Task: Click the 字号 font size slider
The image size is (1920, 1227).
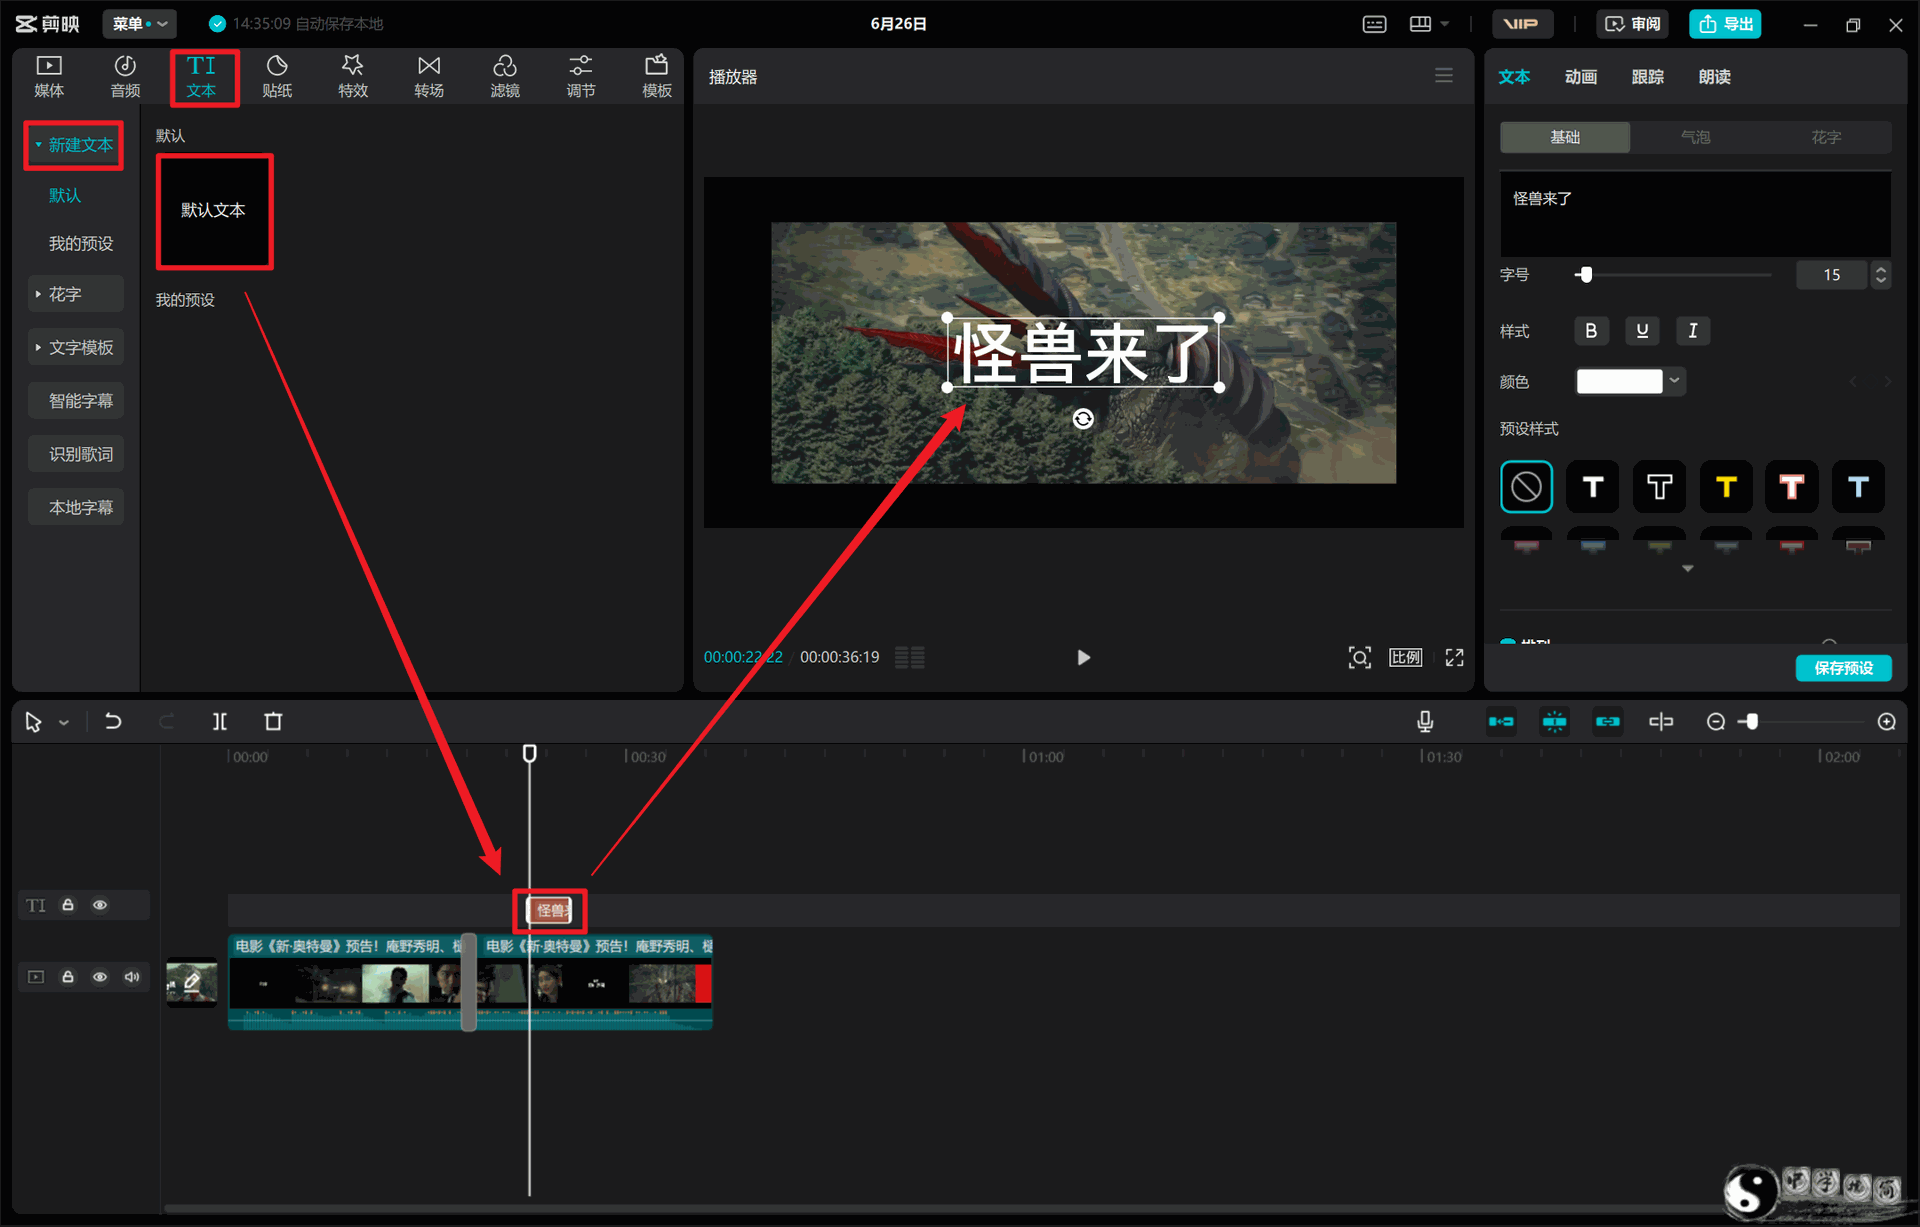Action: 1674,275
